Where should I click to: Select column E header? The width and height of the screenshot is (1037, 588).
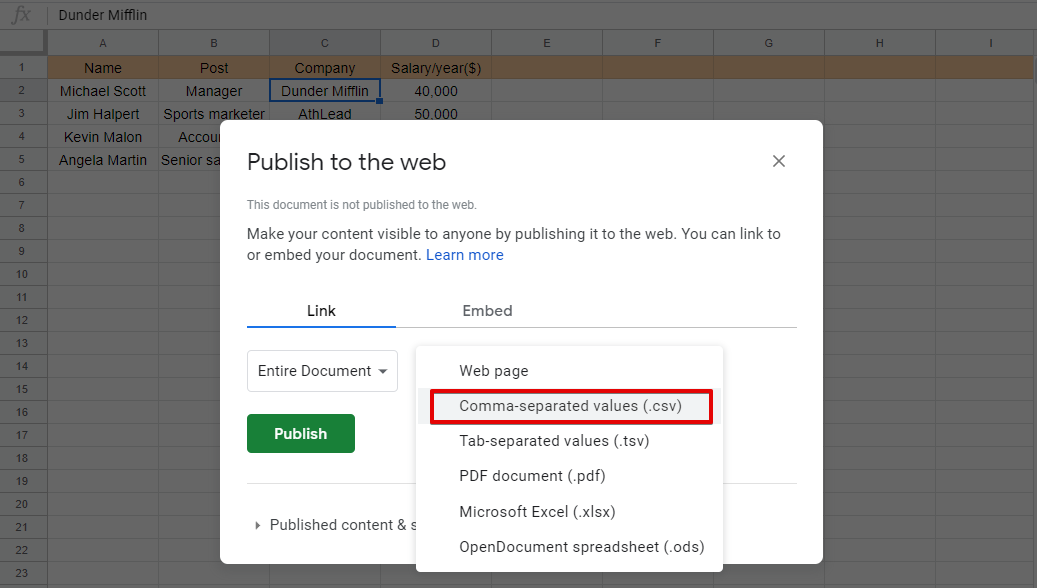[547, 43]
